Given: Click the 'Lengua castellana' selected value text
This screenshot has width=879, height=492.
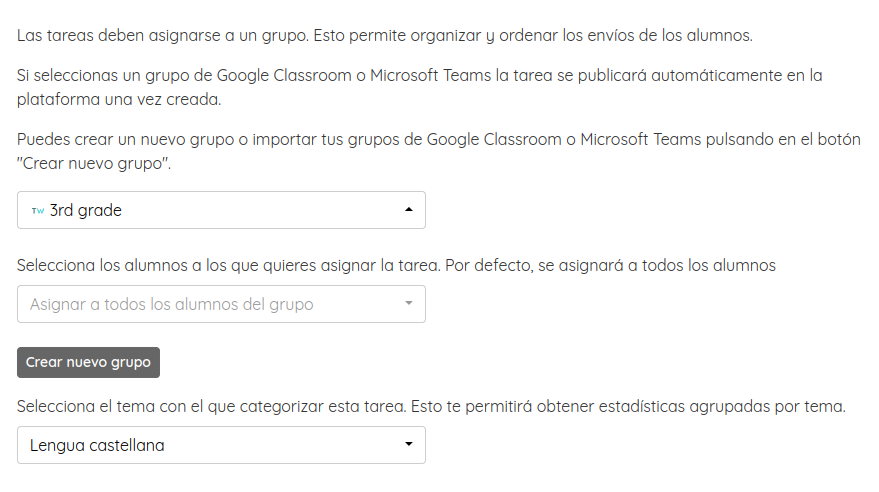Looking at the screenshot, I should 97,445.
